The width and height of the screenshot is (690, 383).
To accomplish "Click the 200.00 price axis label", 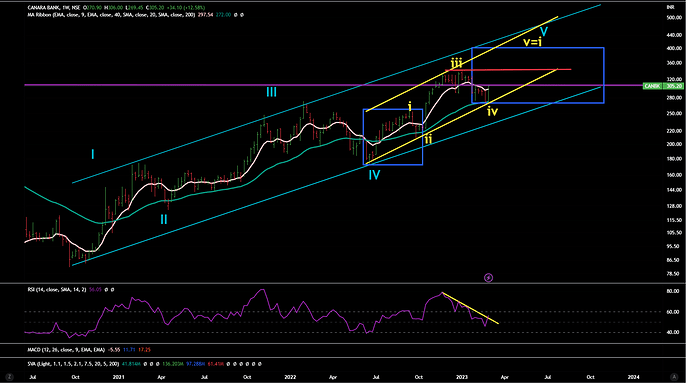I will (x=674, y=144).
